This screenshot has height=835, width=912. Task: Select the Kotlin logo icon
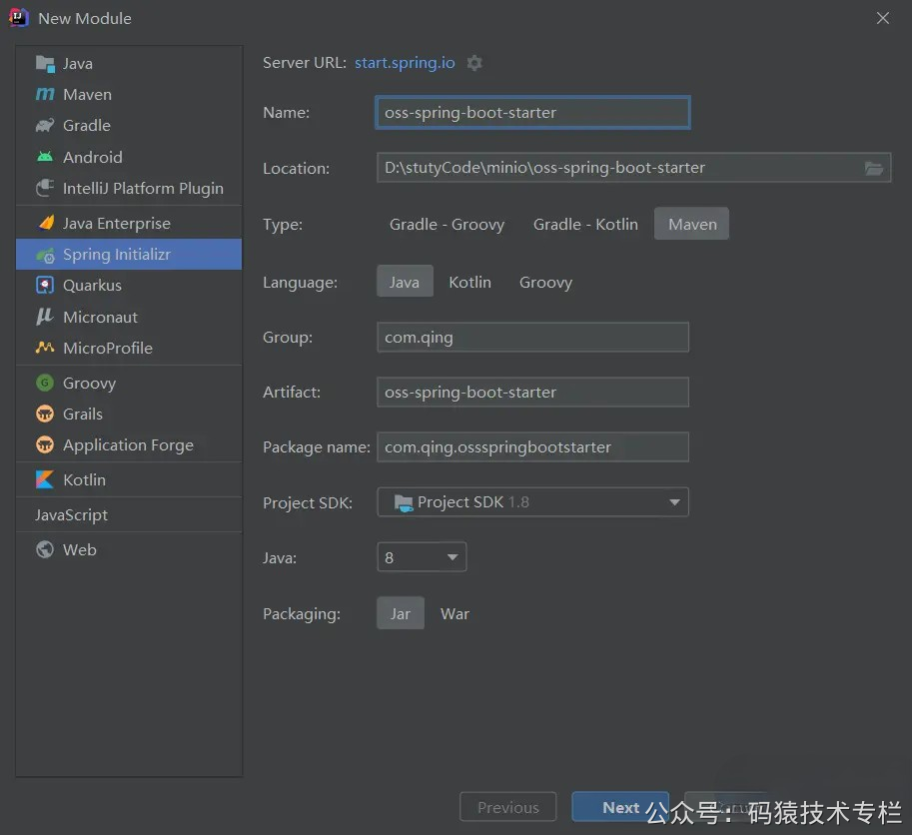point(45,480)
